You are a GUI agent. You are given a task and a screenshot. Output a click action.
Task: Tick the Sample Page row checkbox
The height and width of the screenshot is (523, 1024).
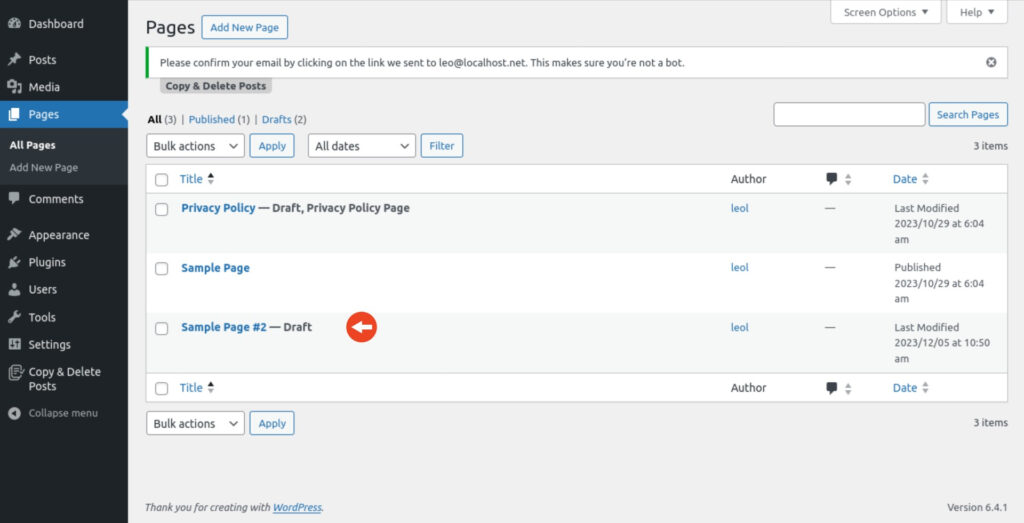pyautogui.click(x=161, y=269)
